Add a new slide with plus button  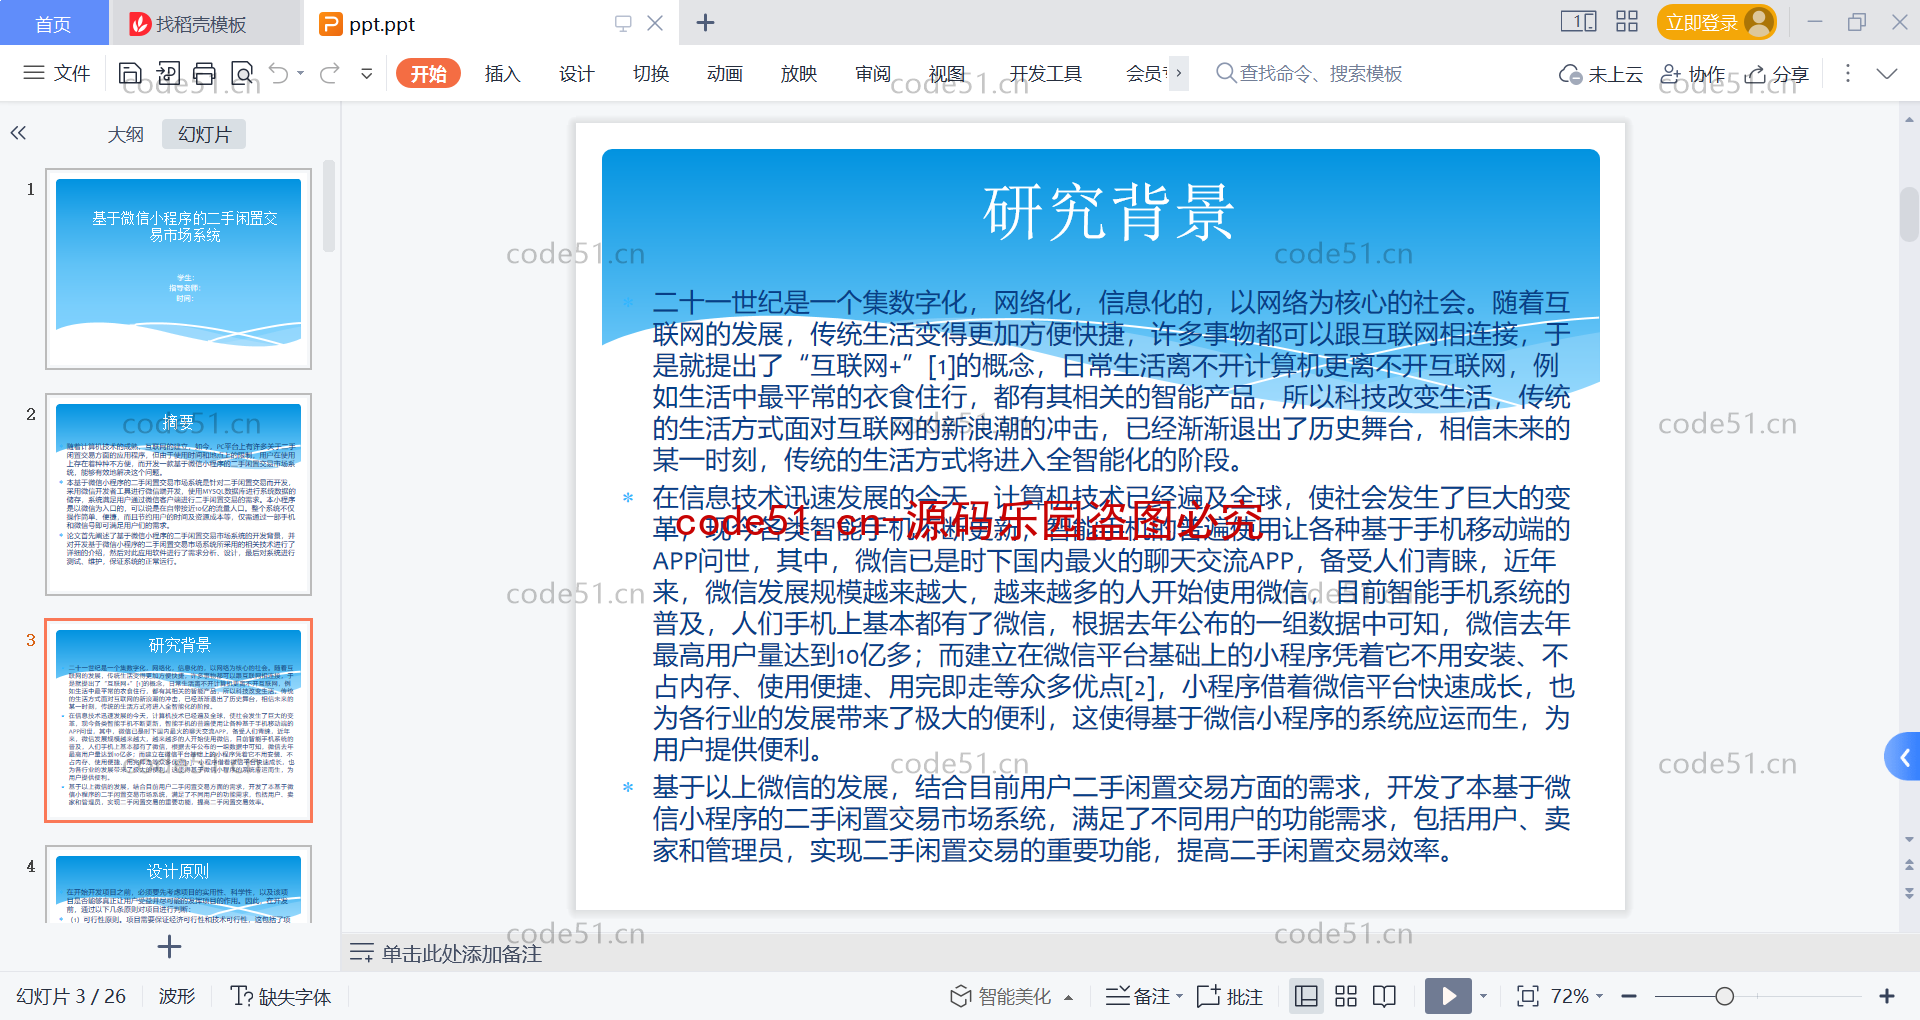[x=170, y=946]
